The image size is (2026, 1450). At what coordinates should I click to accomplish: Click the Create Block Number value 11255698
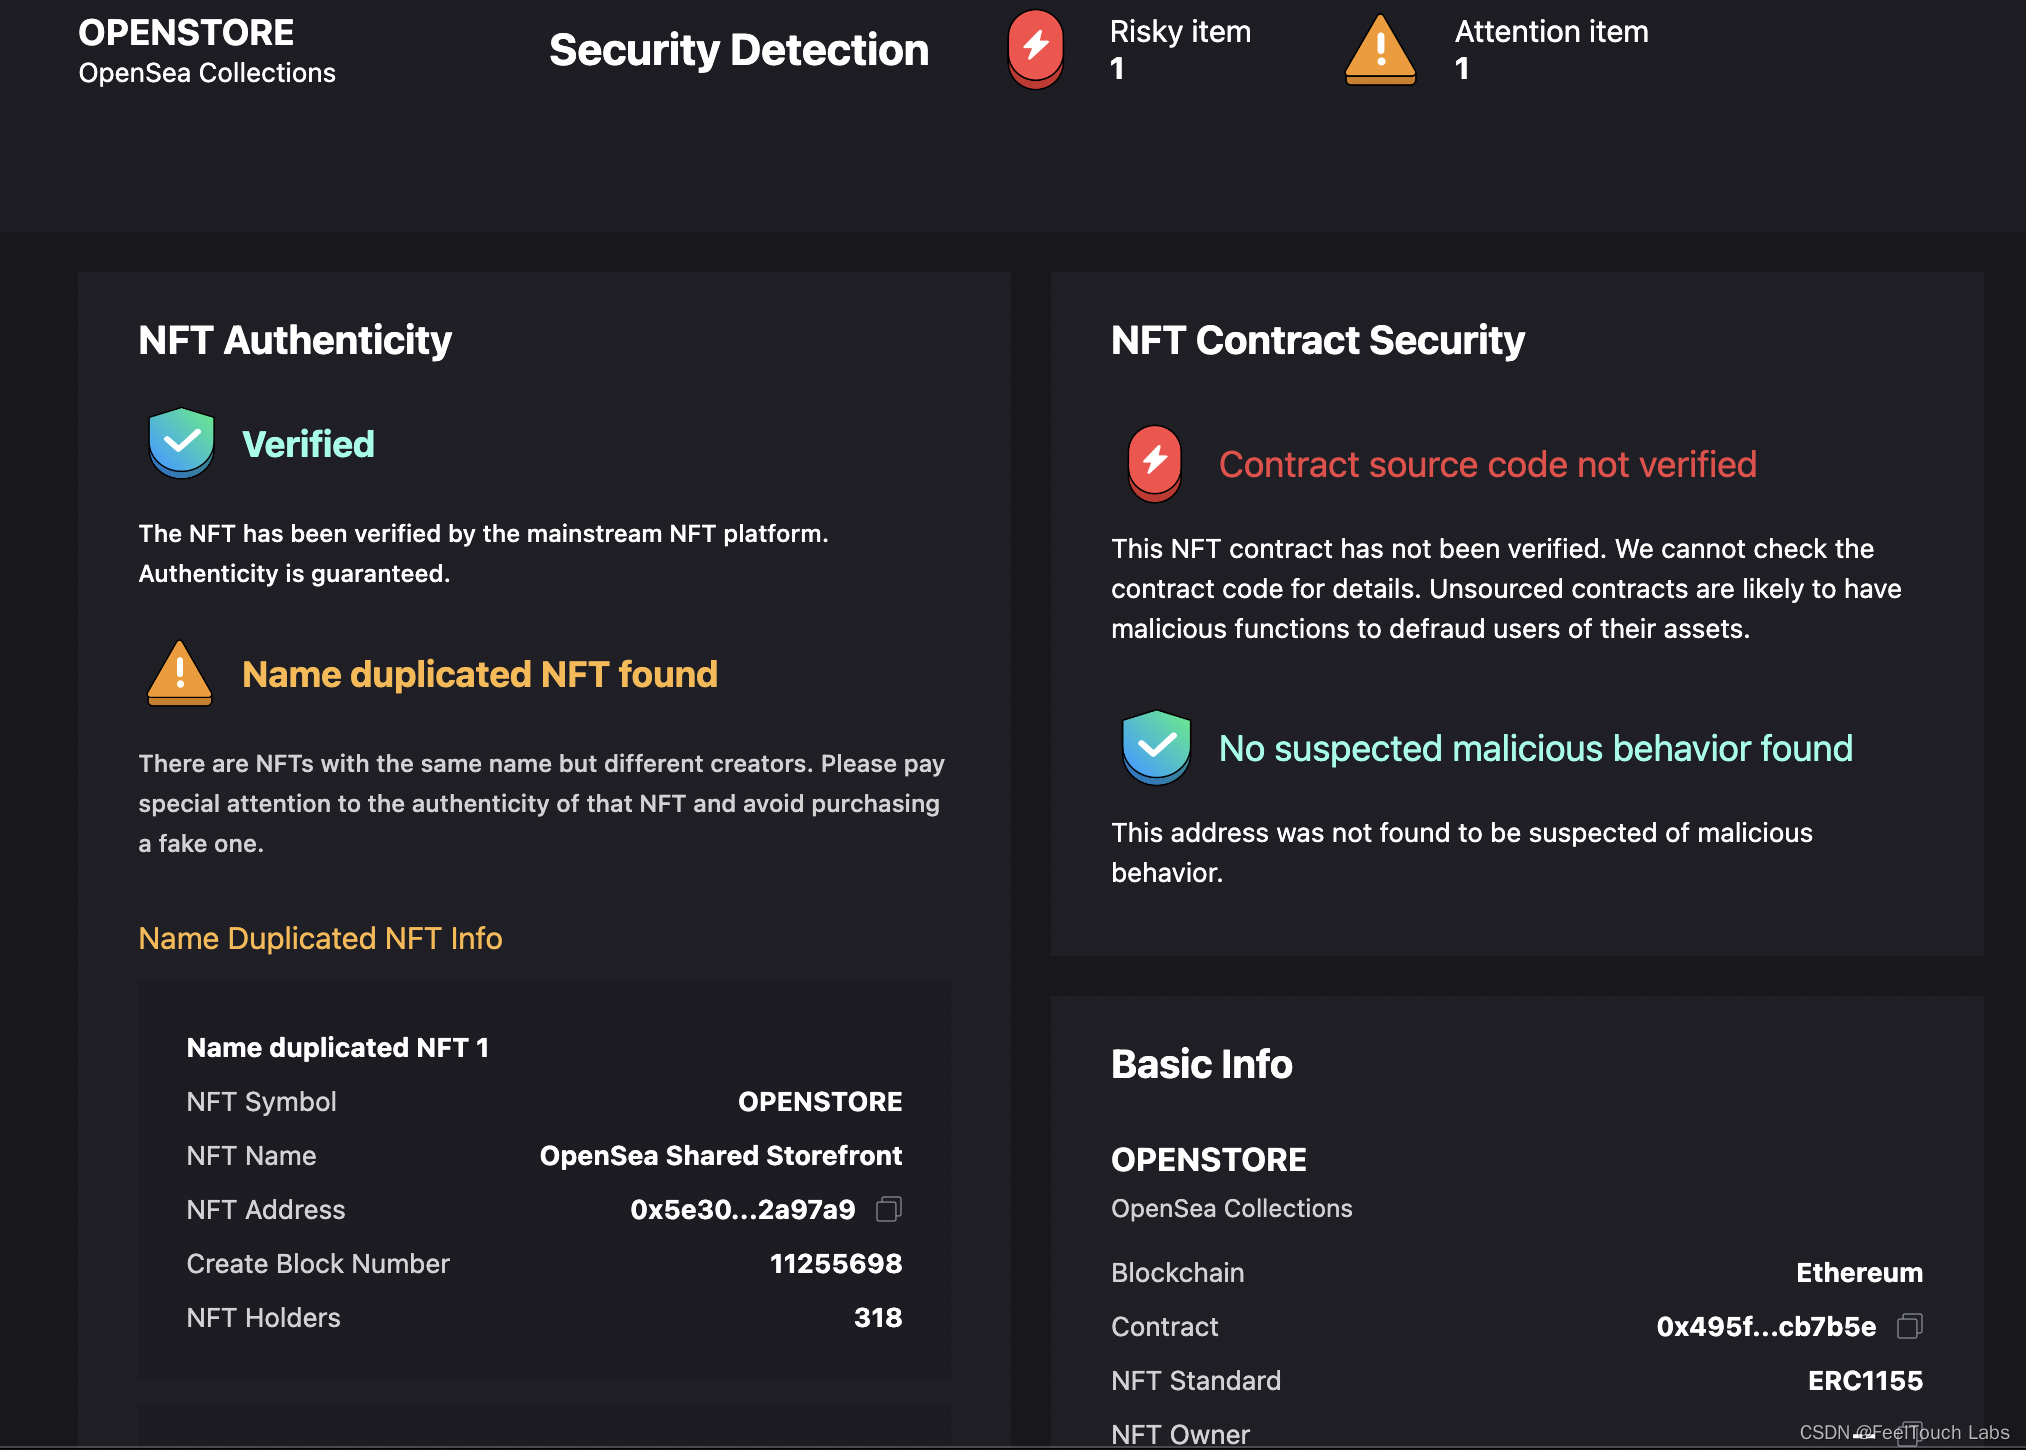[835, 1263]
